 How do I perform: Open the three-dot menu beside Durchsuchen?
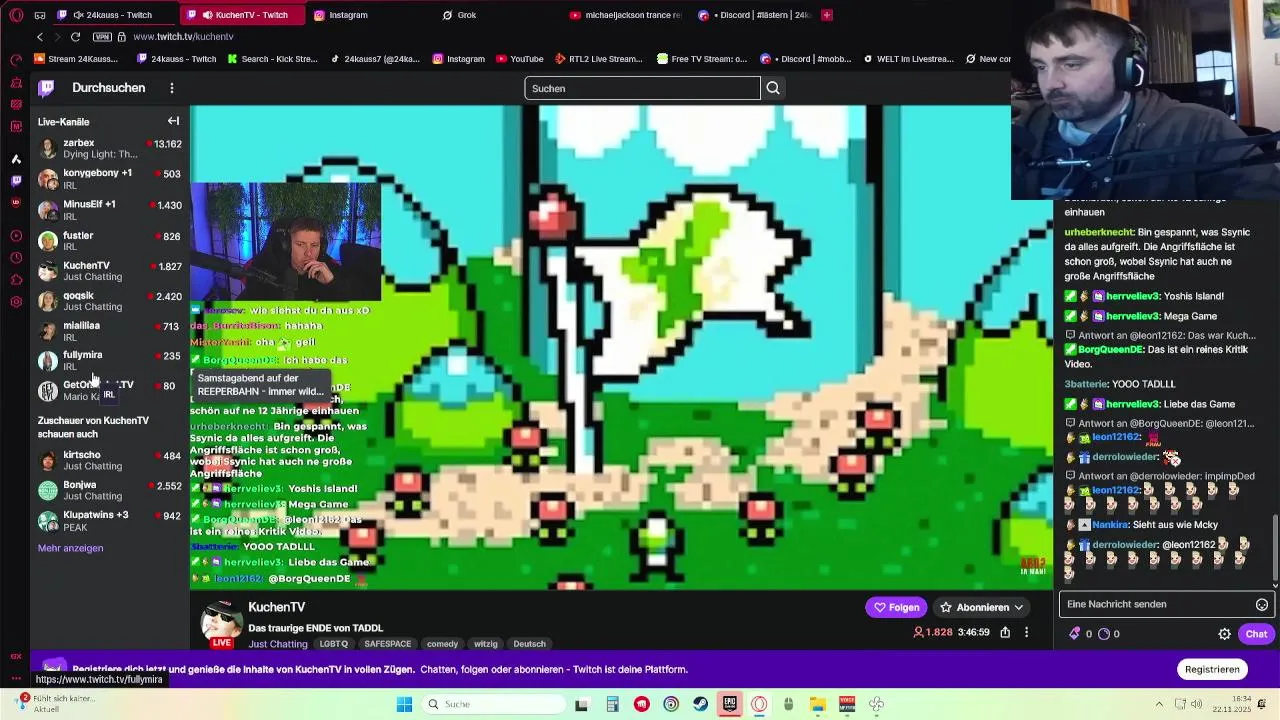[172, 88]
